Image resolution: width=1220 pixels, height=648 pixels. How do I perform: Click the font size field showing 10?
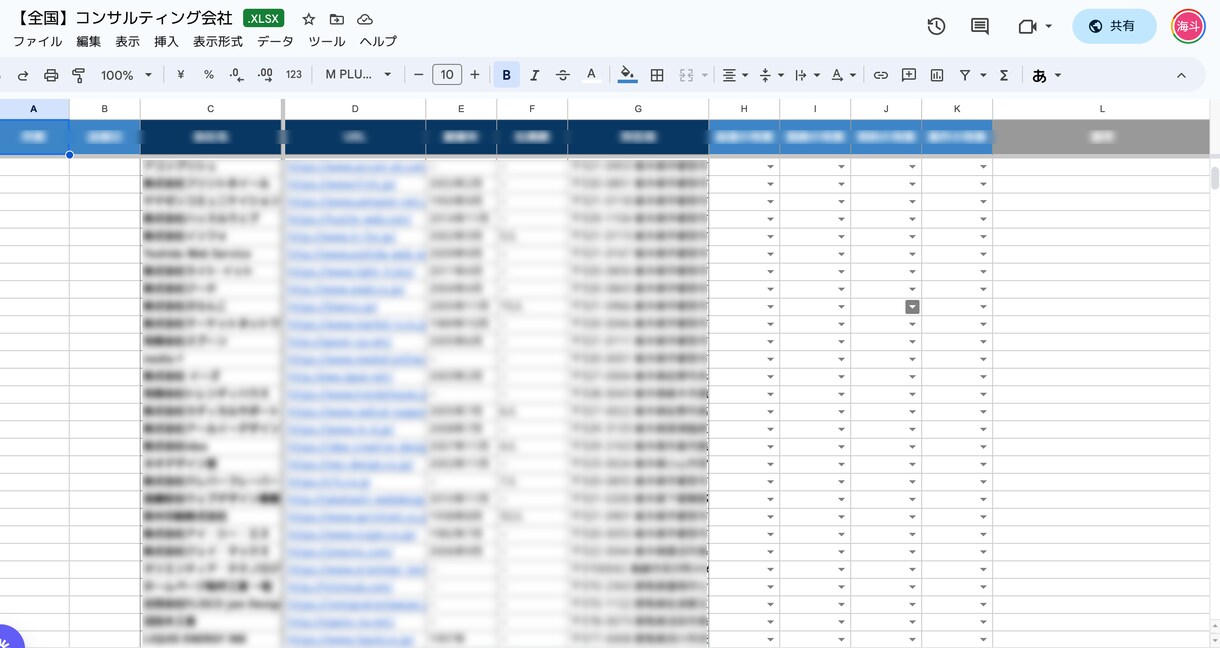pyautogui.click(x=447, y=75)
